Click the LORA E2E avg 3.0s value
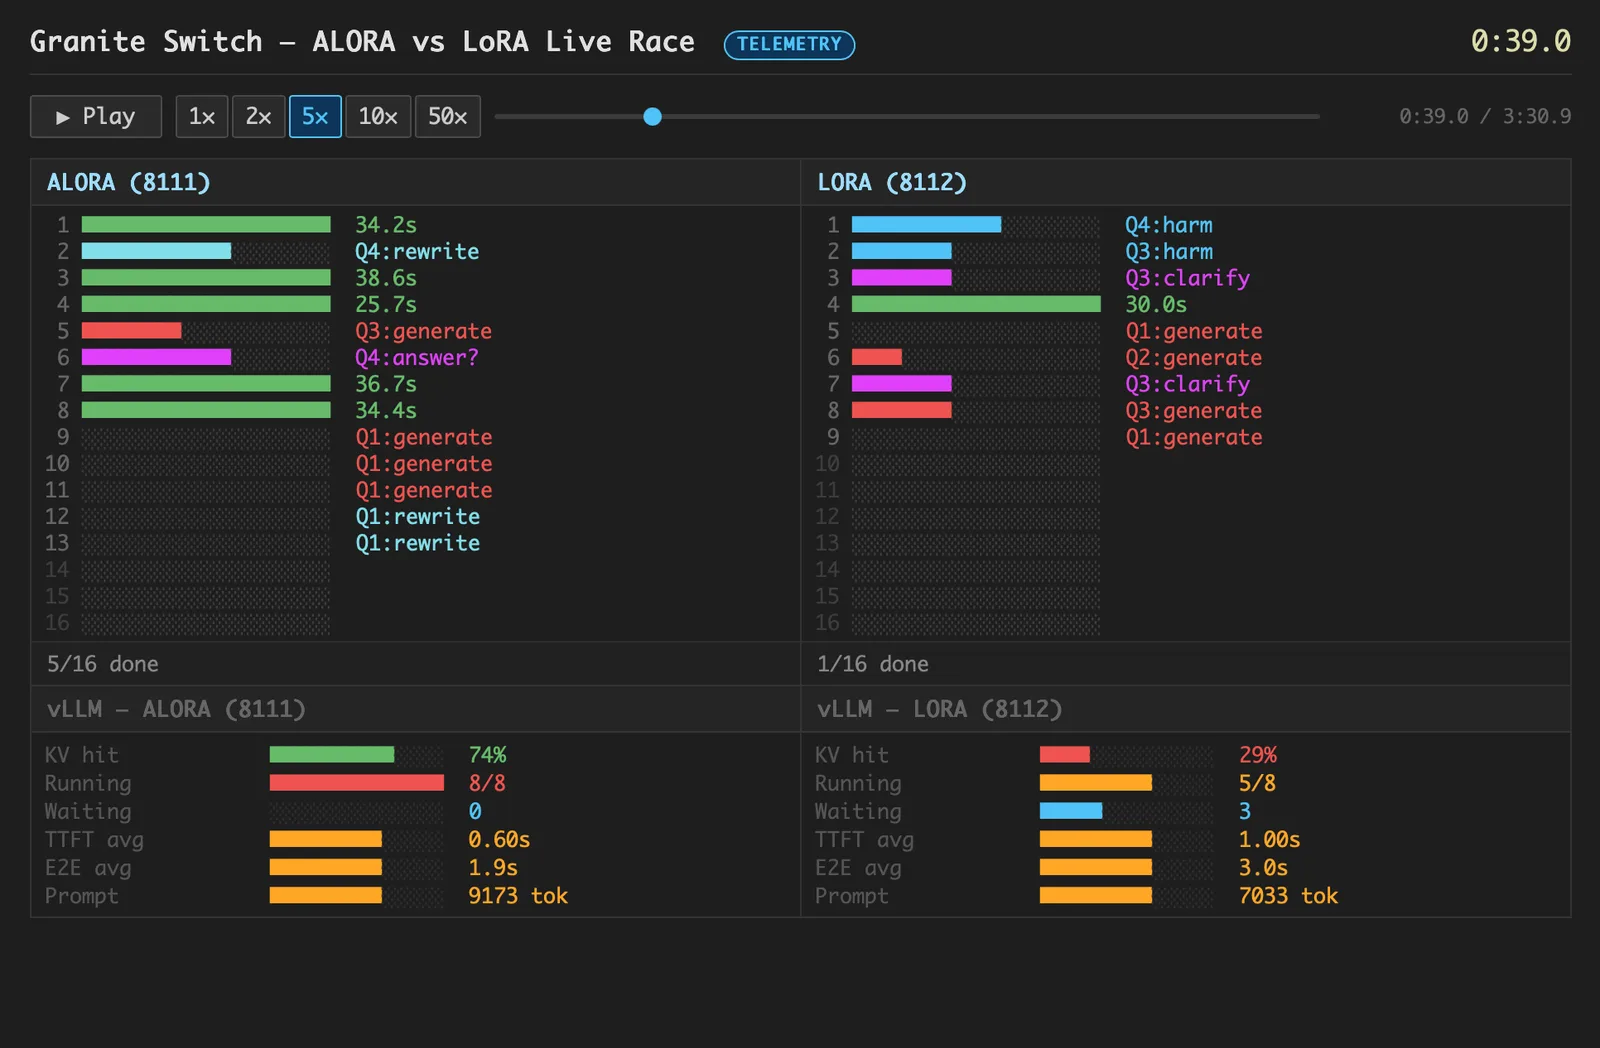 [x=1263, y=868]
